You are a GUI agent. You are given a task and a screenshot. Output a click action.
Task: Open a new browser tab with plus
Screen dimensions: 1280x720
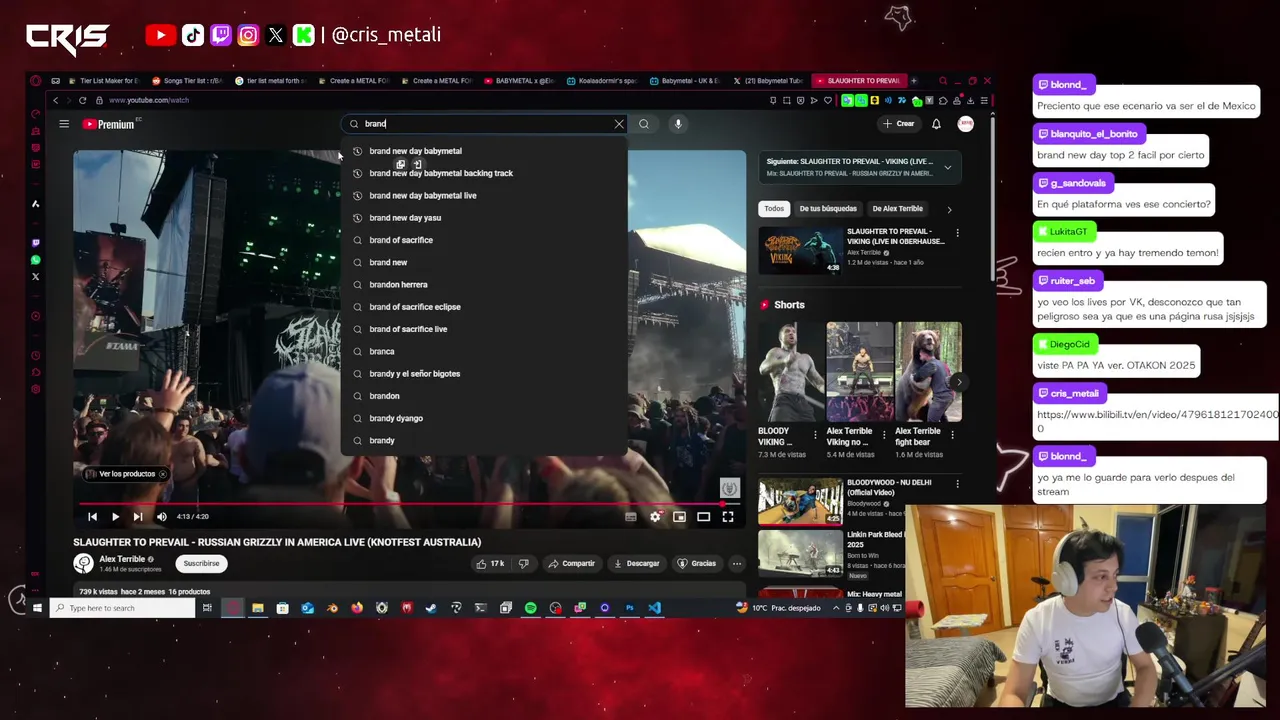coord(913,81)
